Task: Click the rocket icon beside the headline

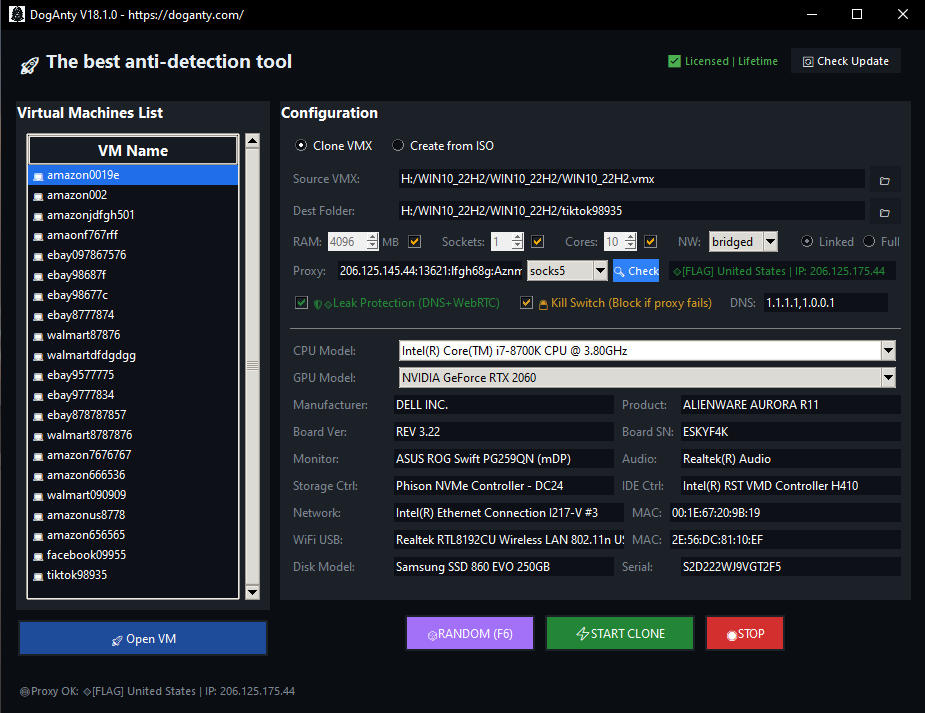Action: point(29,65)
